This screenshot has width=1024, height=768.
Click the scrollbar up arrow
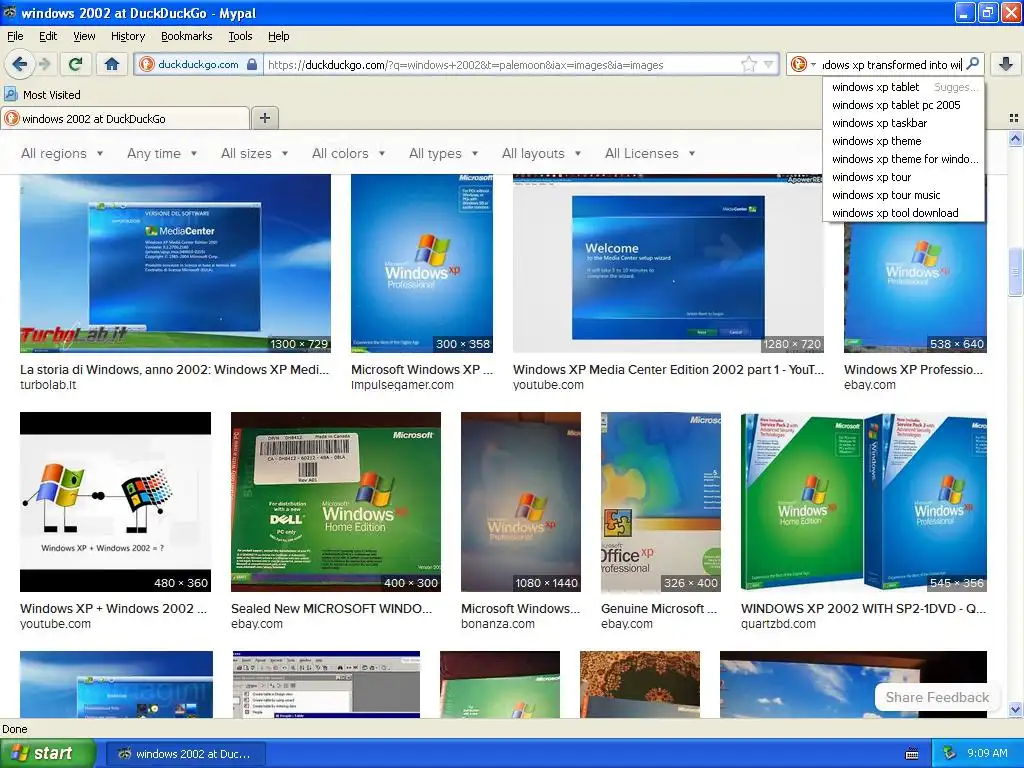(x=1015, y=138)
